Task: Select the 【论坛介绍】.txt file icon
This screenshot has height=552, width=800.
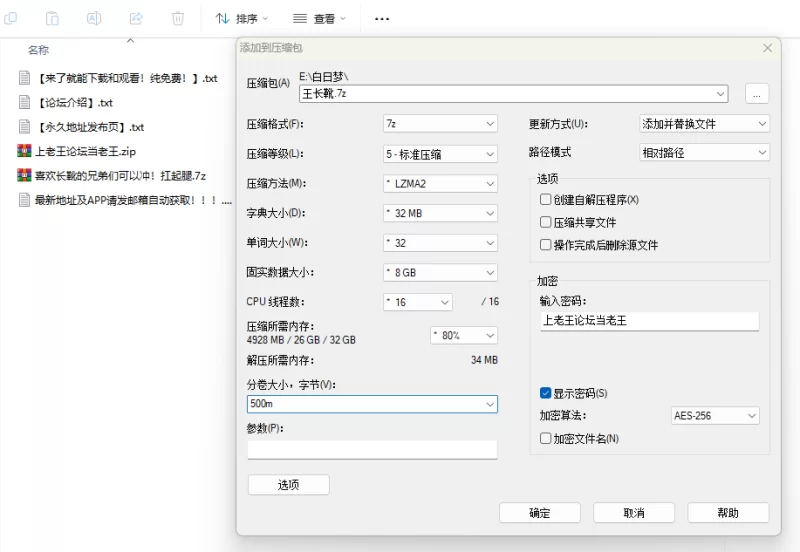Action: (x=25, y=102)
